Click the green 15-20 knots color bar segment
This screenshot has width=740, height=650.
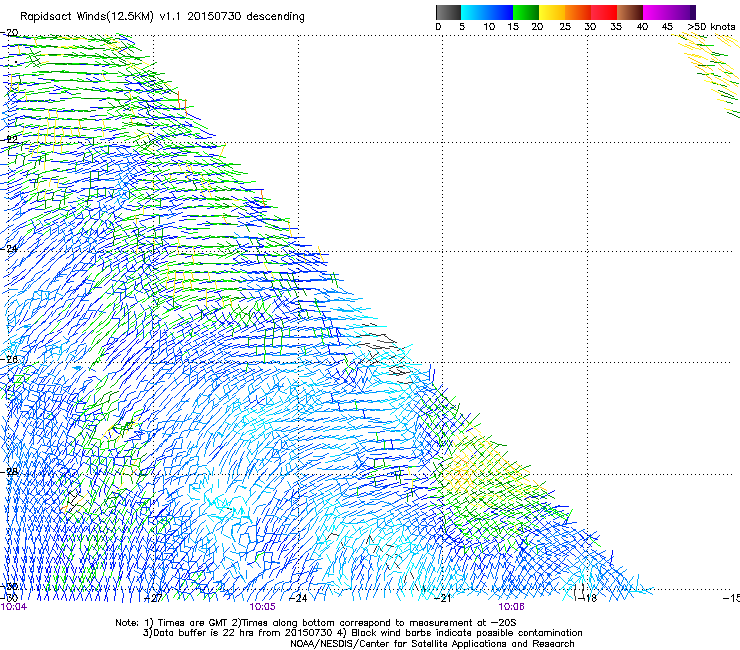[x=526, y=12]
